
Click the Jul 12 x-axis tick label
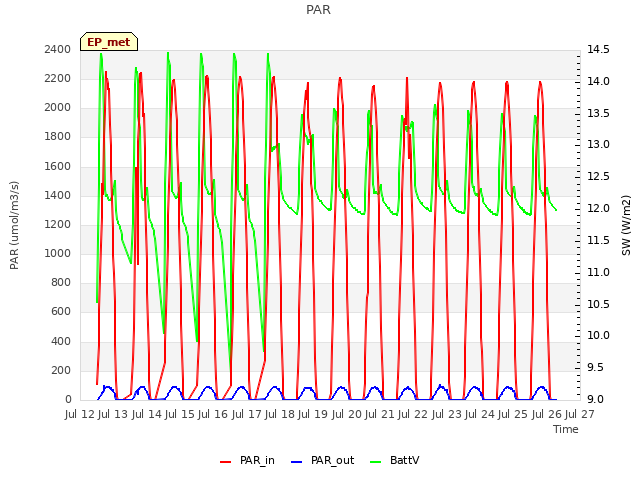80,414
